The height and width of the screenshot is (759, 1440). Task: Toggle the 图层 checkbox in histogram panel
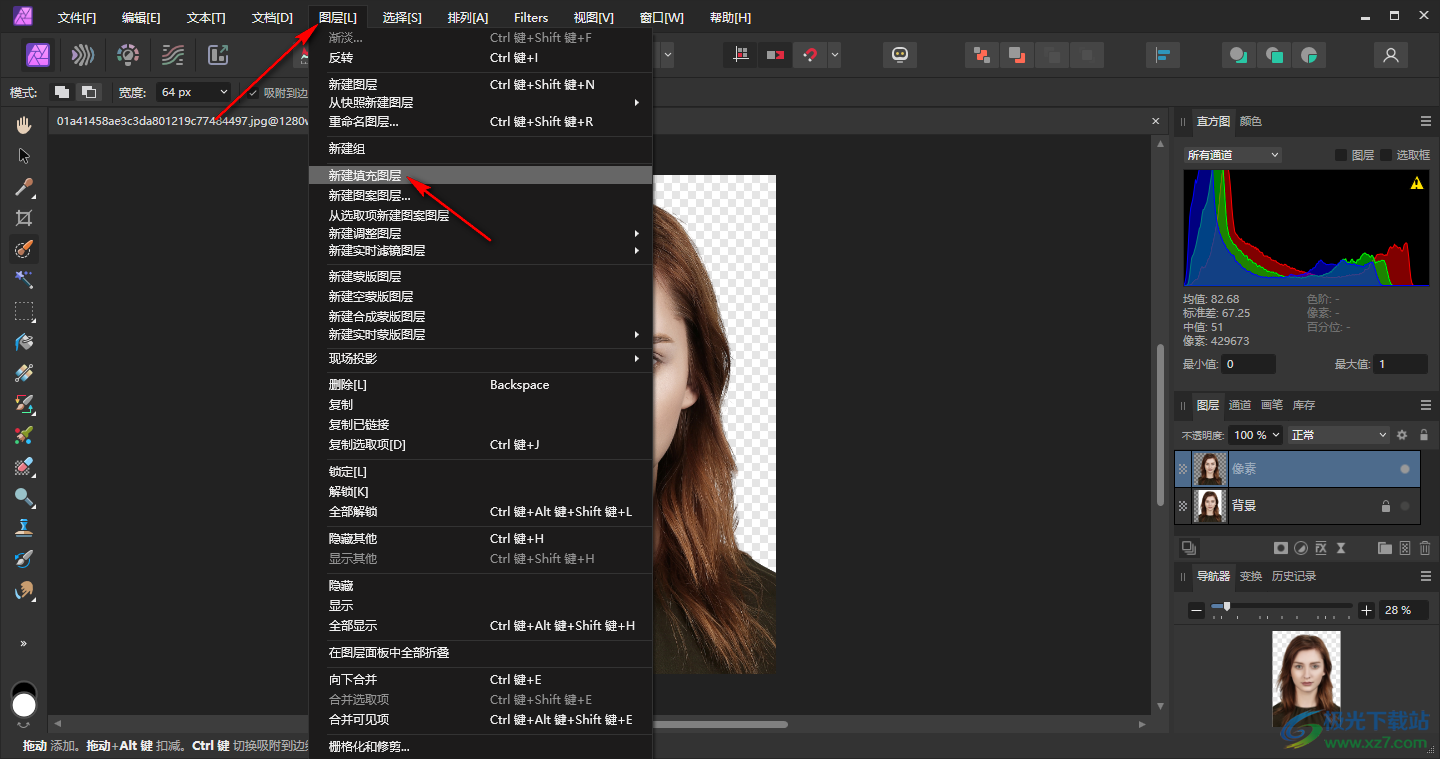pos(1341,155)
